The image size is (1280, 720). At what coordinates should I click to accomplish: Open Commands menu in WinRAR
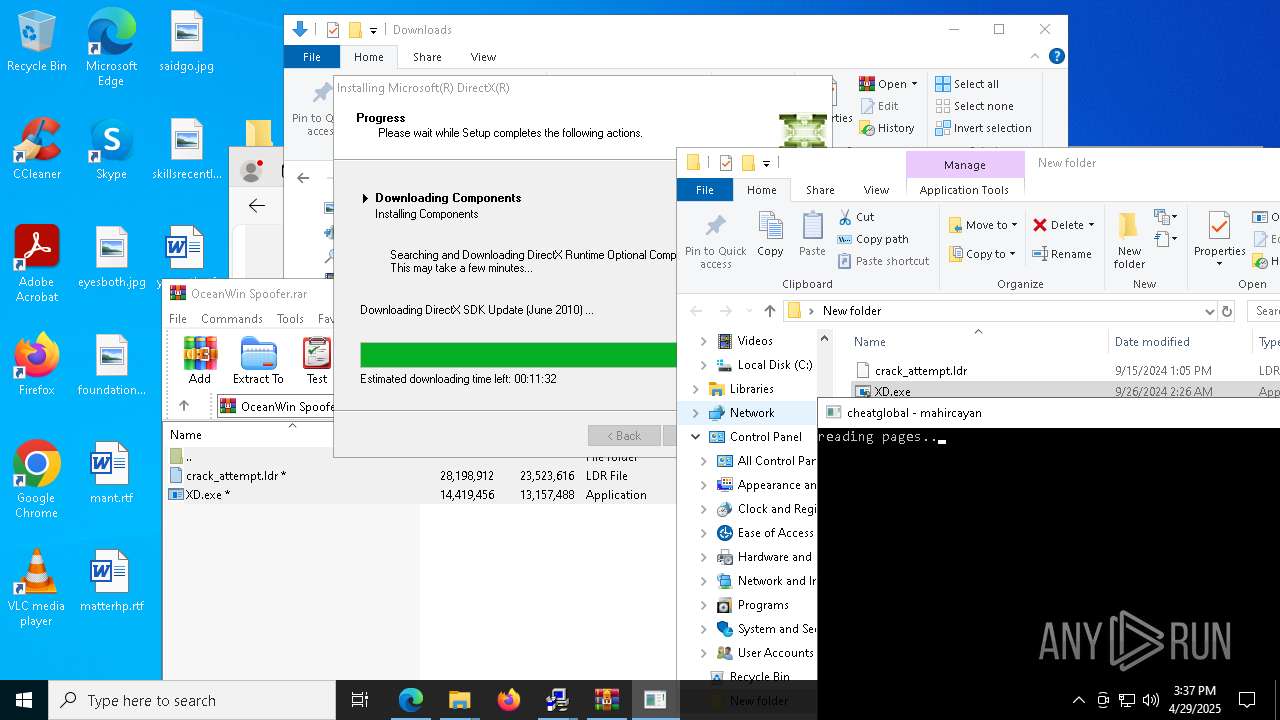point(232,319)
